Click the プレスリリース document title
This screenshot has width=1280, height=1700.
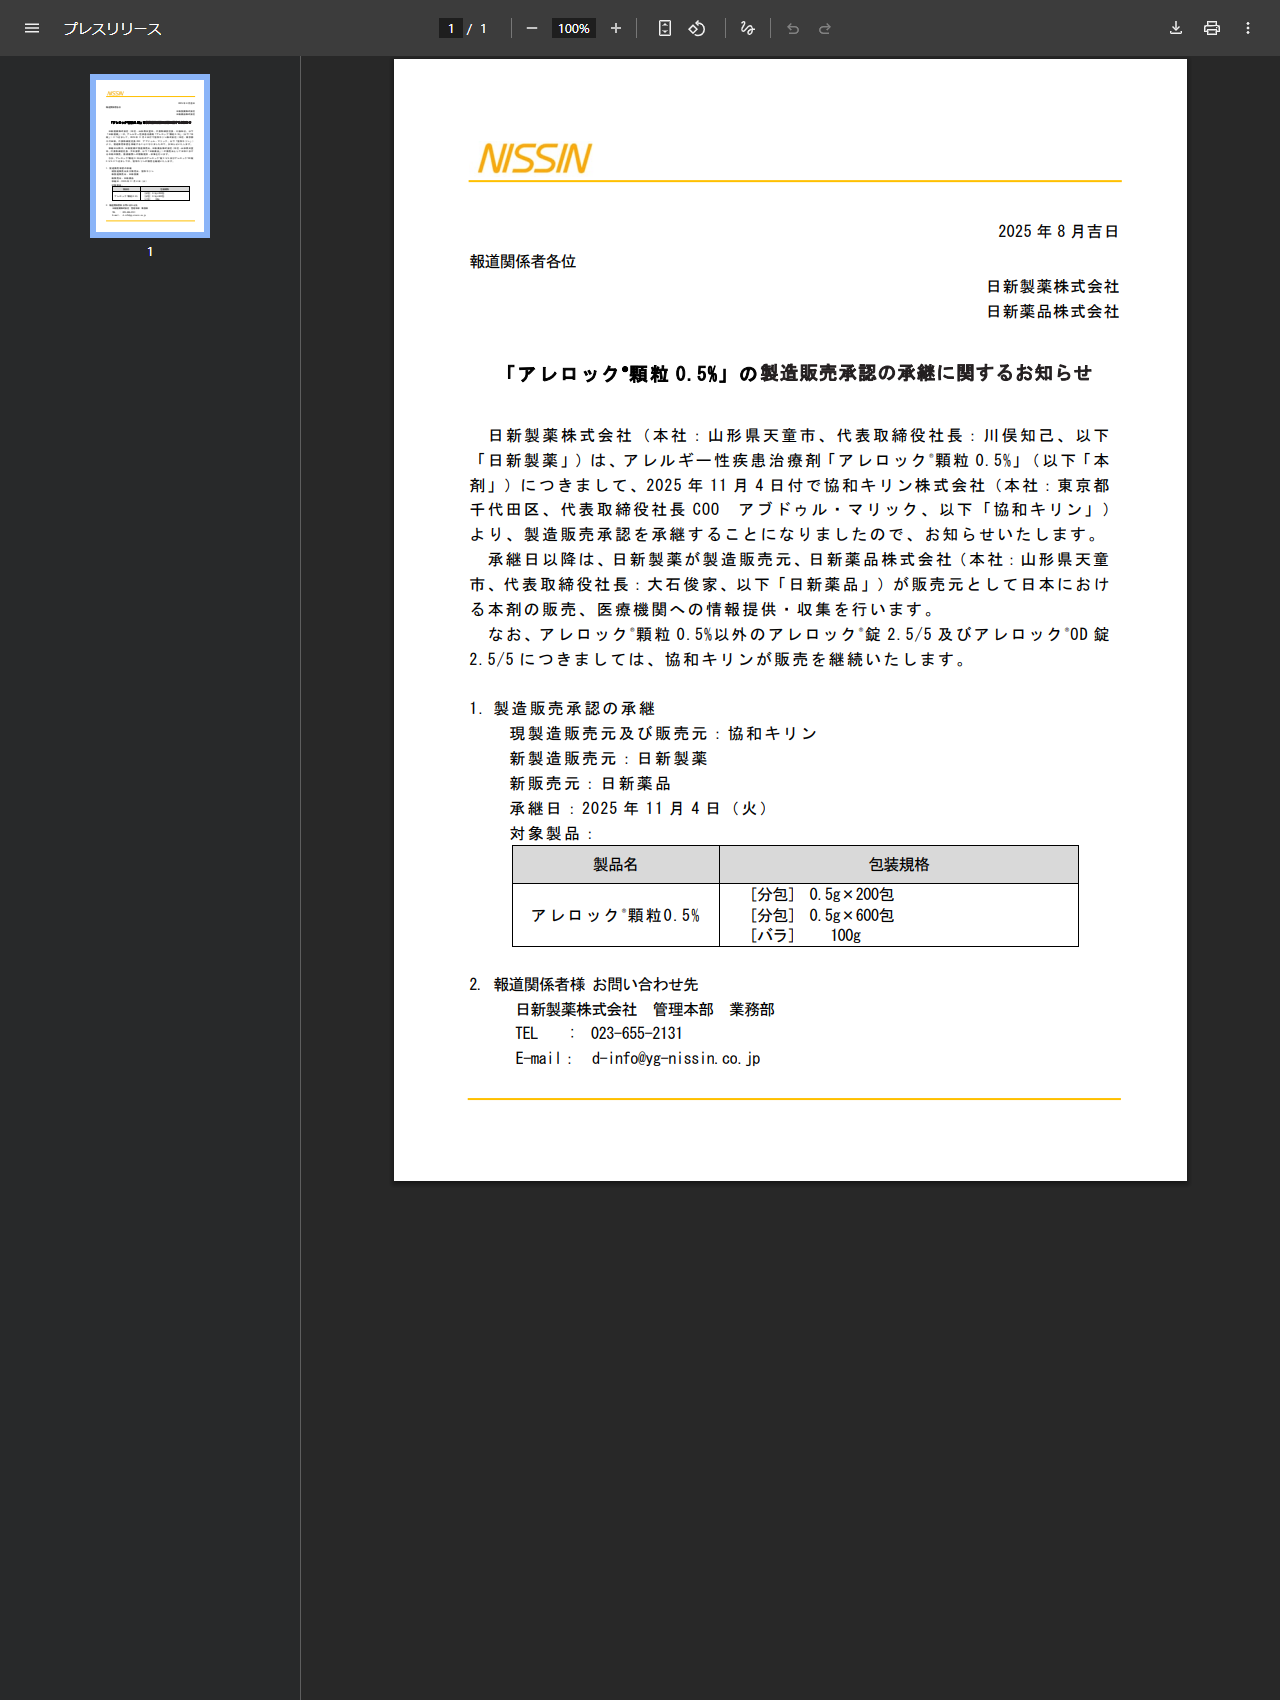click(x=112, y=29)
